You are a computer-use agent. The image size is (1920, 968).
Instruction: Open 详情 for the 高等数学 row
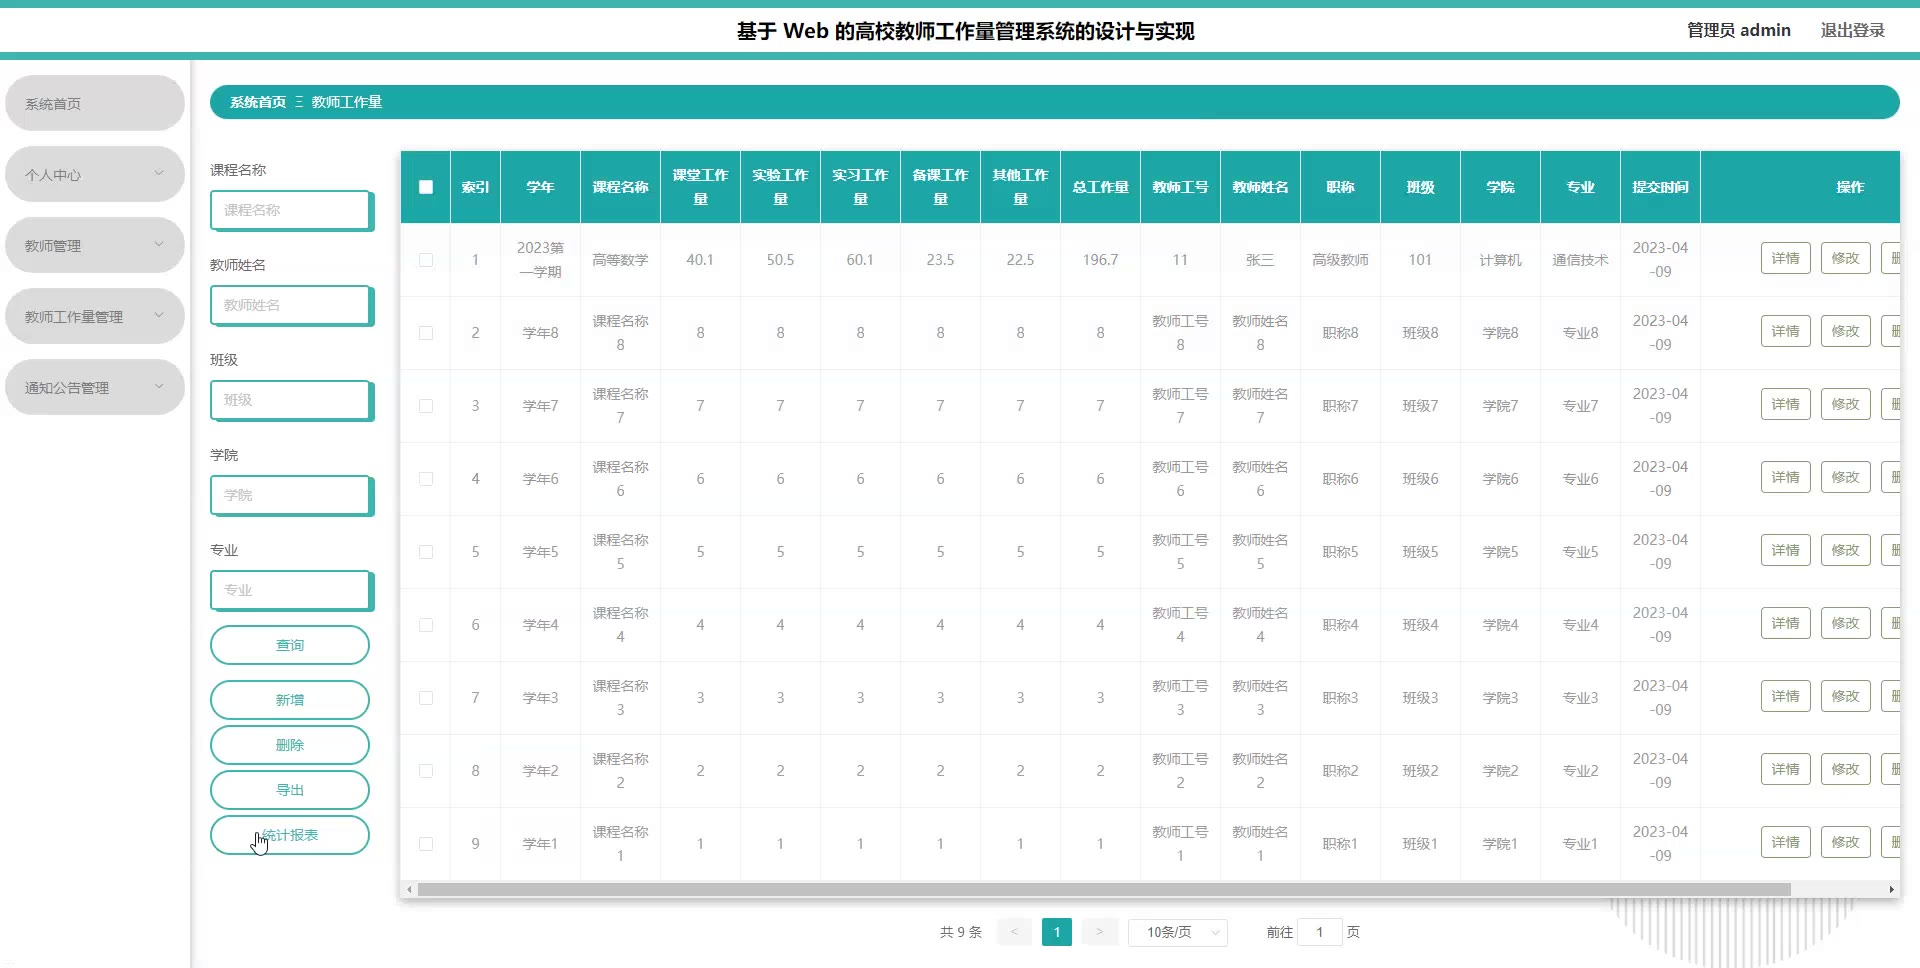click(1785, 258)
